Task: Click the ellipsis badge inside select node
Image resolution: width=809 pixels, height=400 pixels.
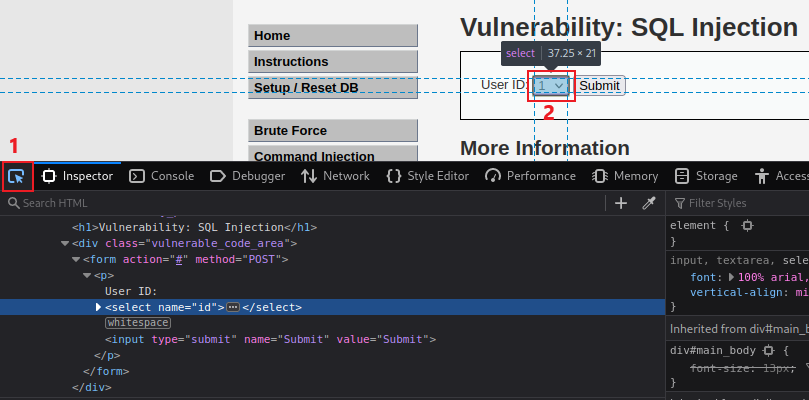Action: [x=233, y=308]
